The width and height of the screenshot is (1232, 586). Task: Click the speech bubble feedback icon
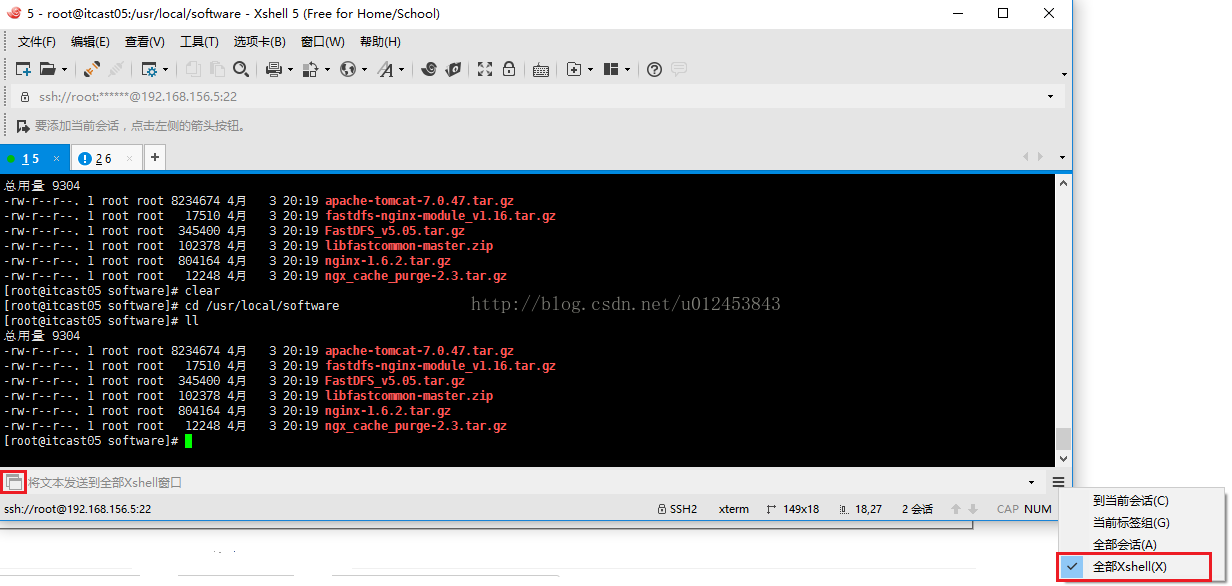point(679,69)
